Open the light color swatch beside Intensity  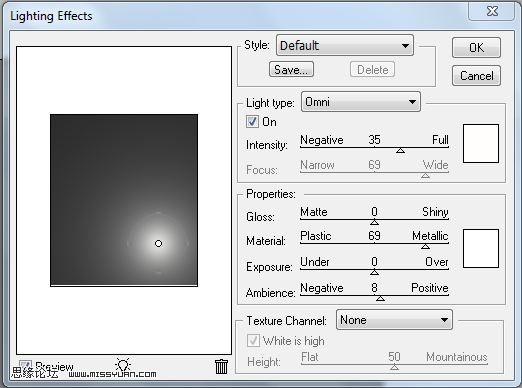coord(481,143)
